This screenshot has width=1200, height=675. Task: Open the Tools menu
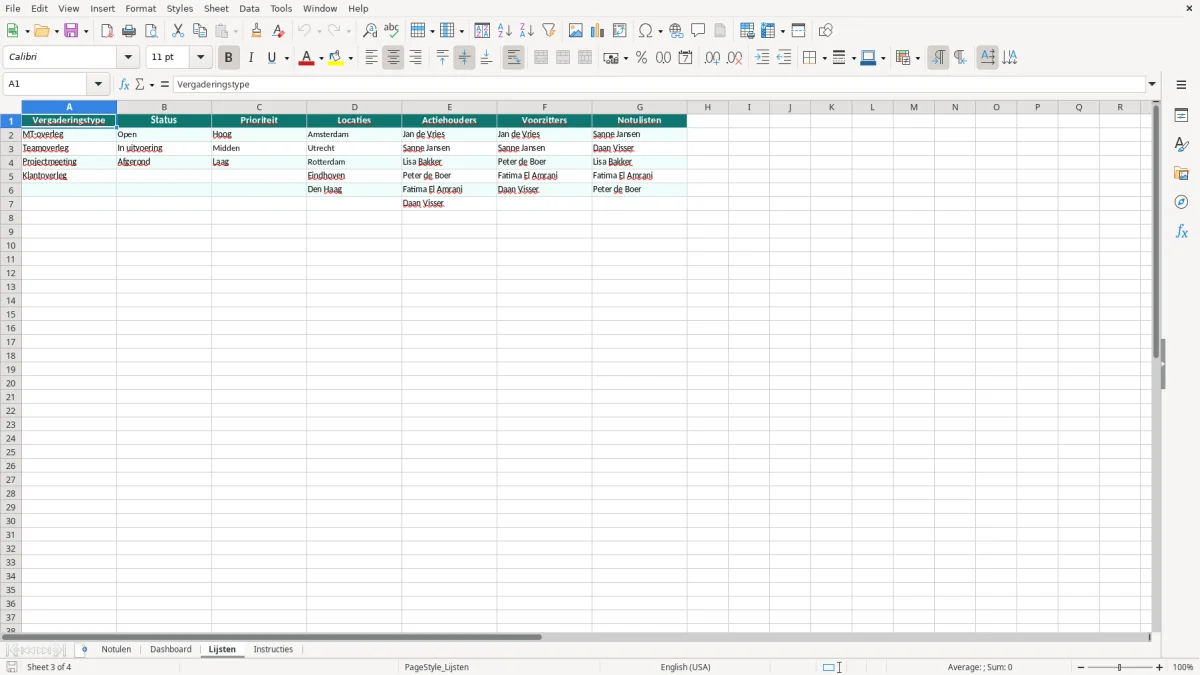click(281, 8)
